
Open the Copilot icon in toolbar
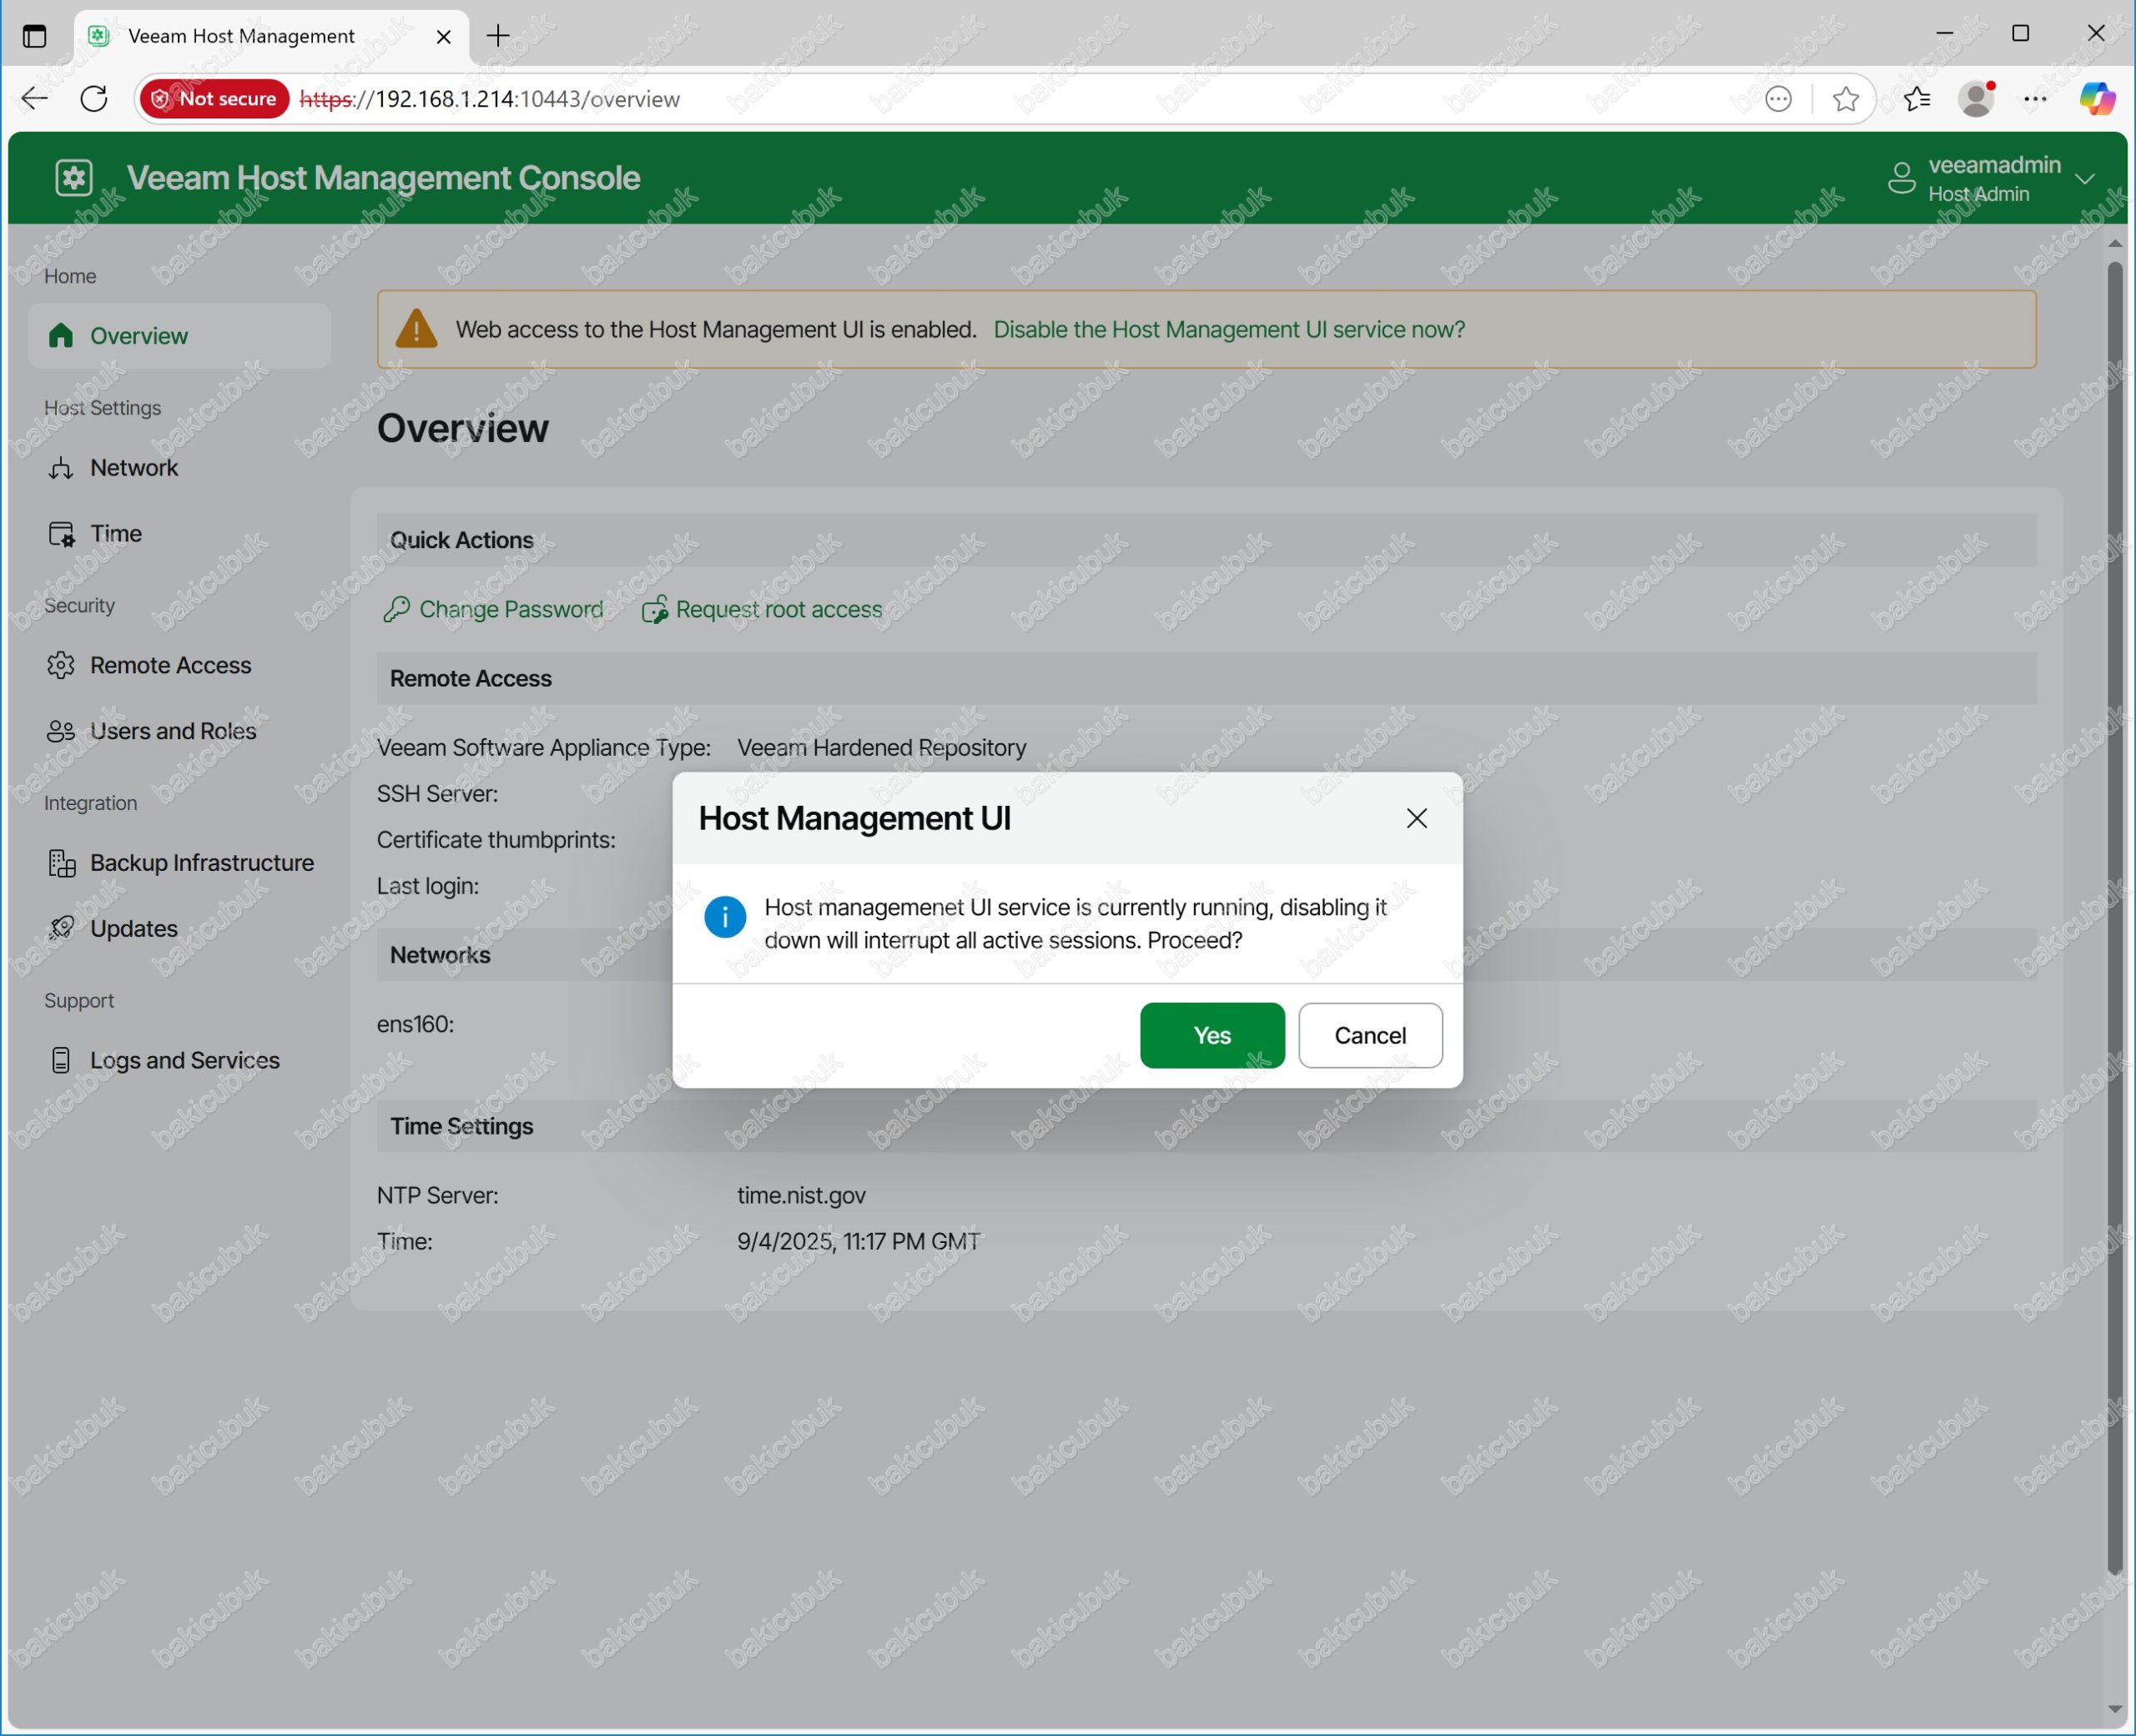click(2097, 98)
